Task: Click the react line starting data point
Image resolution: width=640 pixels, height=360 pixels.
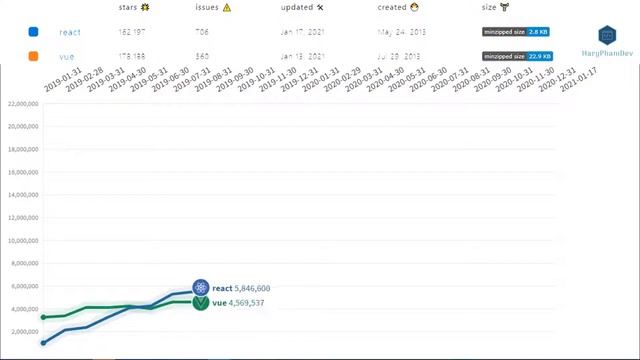Action: pyautogui.click(x=43, y=343)
